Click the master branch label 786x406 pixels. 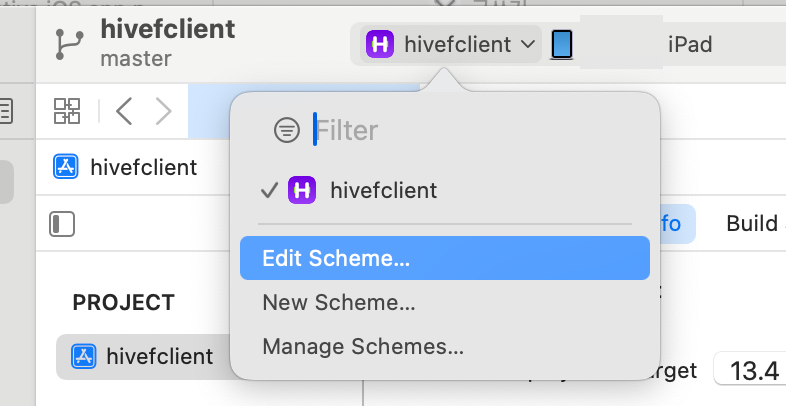point(136,59)
